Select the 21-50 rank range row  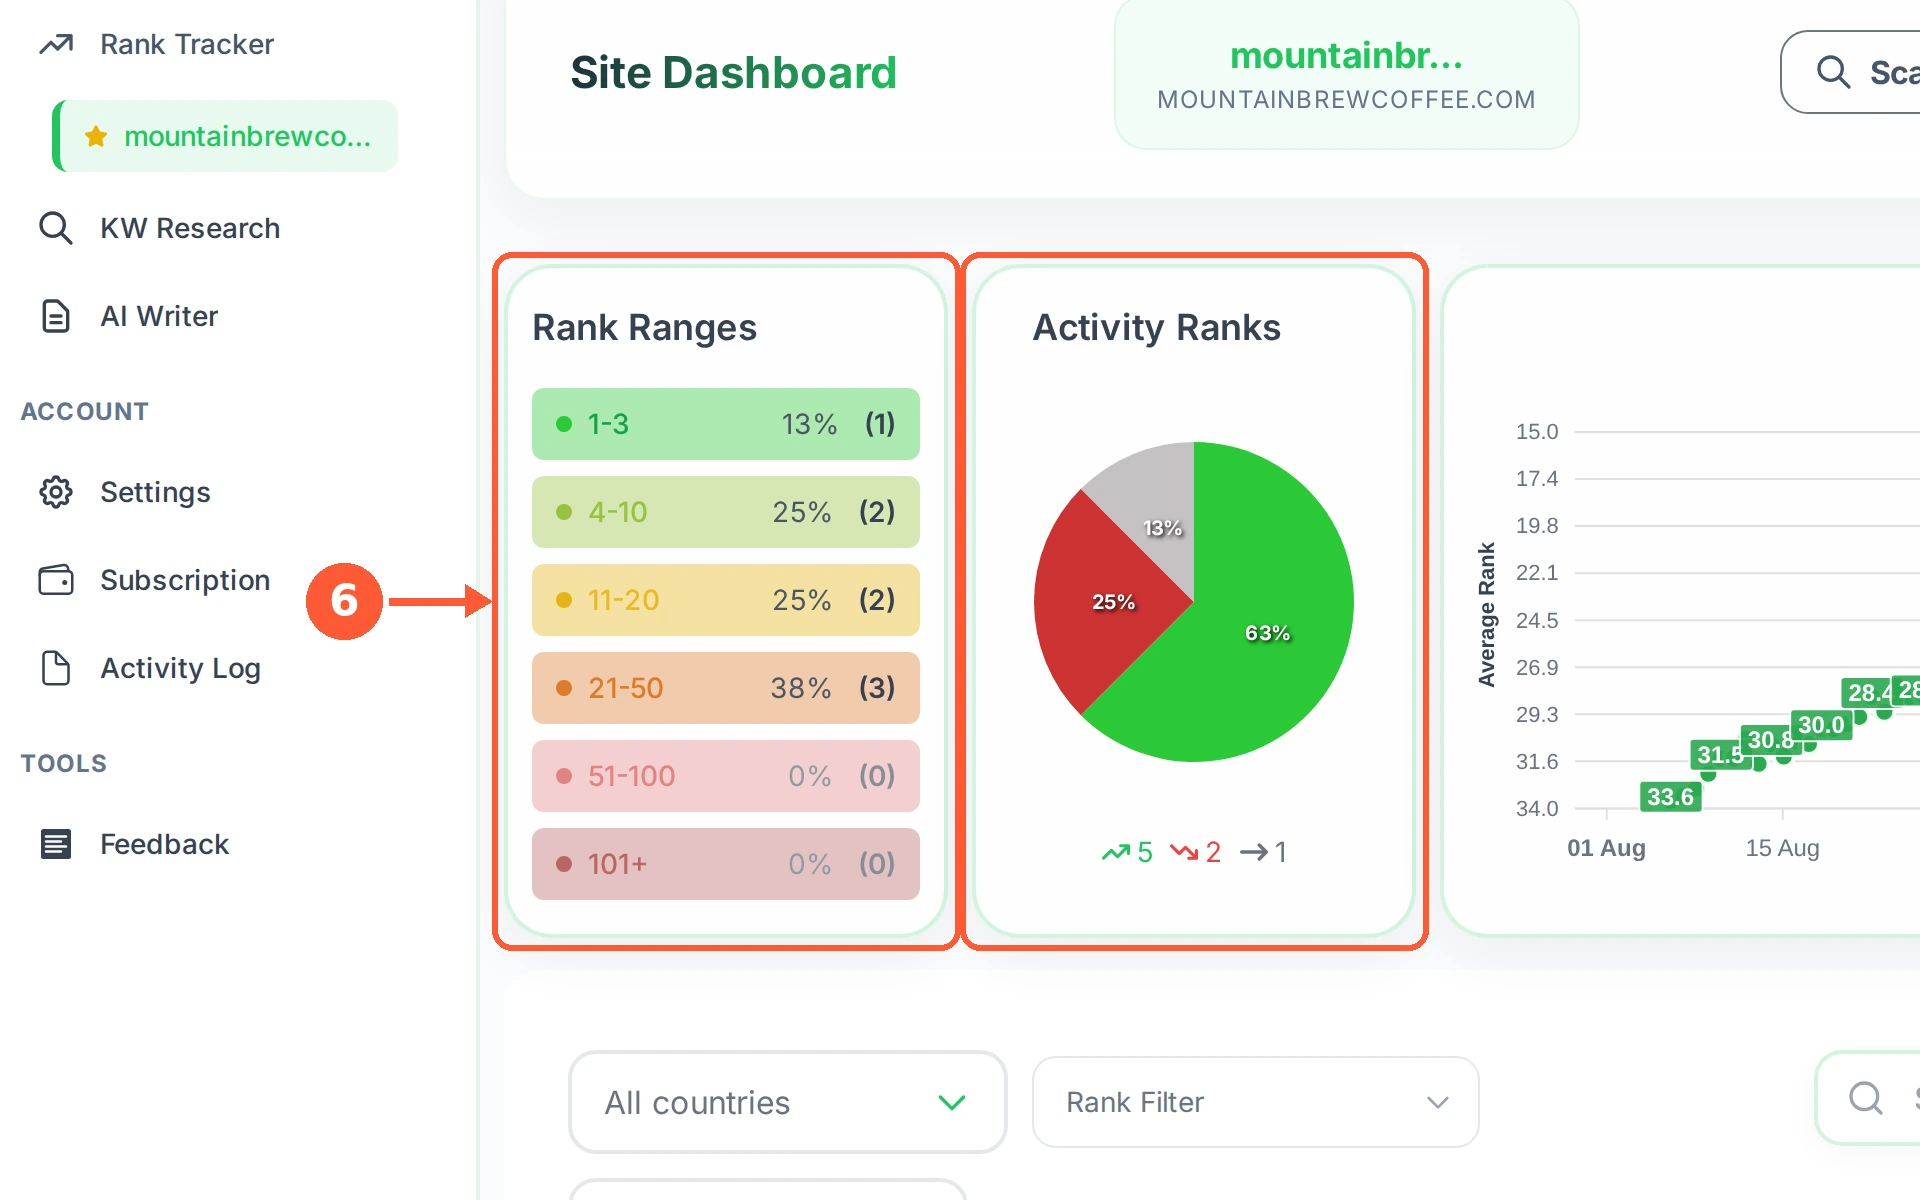click(726, 688)
